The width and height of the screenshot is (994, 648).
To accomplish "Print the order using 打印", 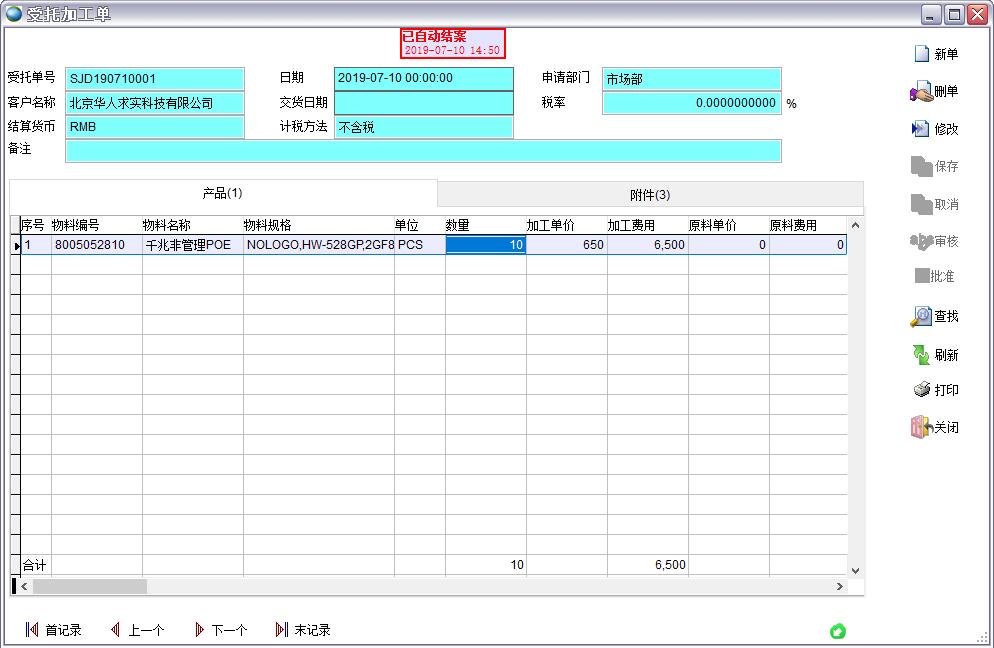I will tap(921, 390).
